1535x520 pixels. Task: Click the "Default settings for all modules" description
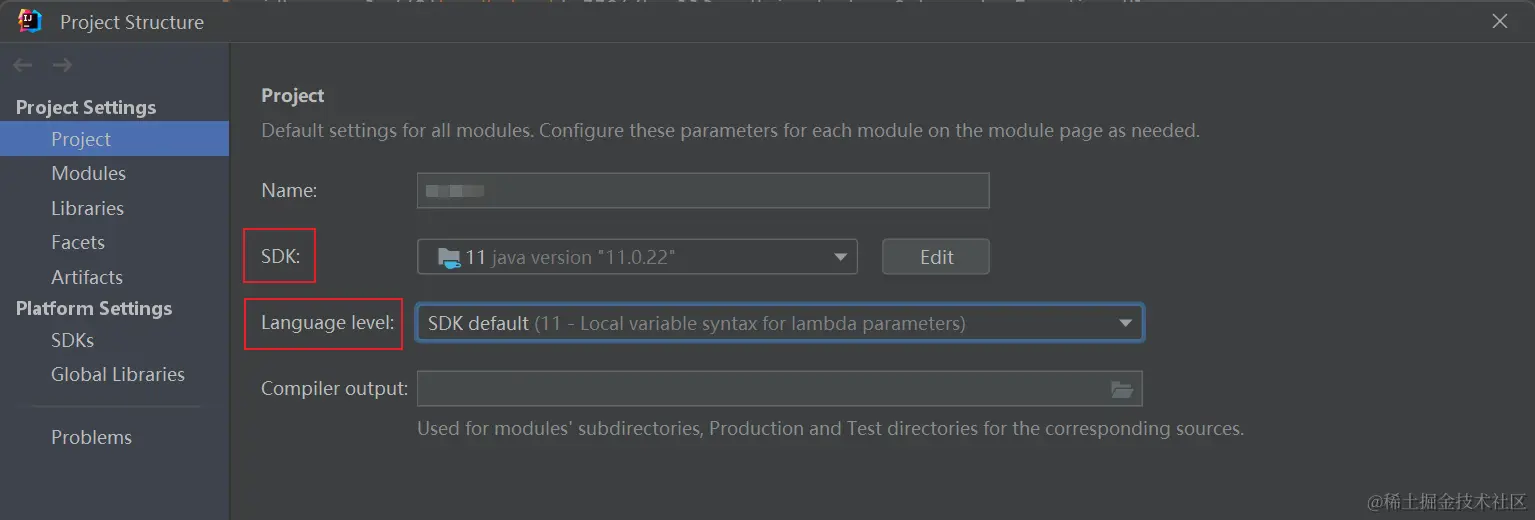click(x=730, y=130)
